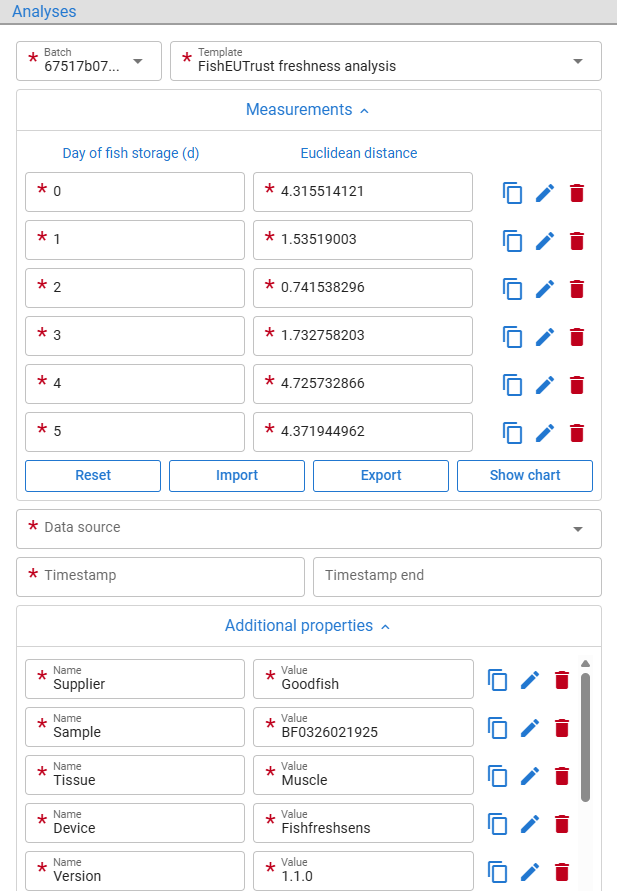Copy the Tissue property row
Screen dimensions: 617x891
click(x=498, y=776)
